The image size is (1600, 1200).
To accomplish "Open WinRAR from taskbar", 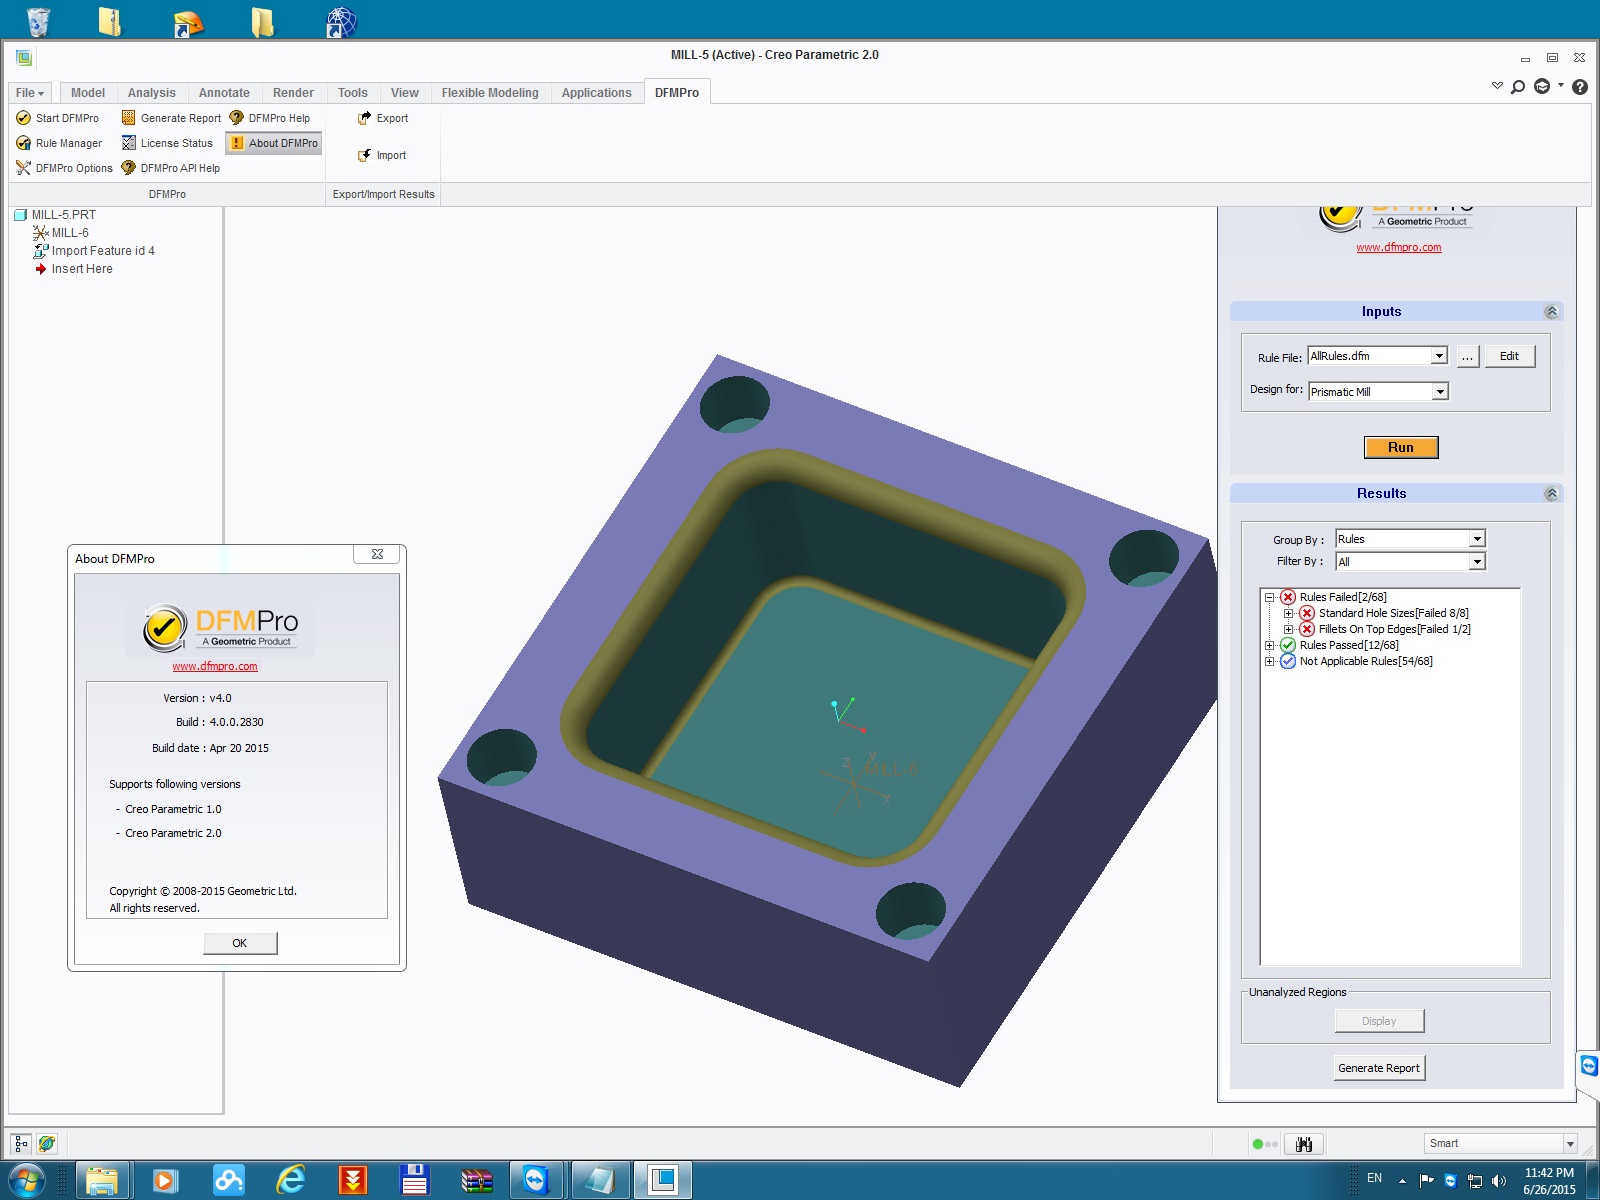I will tap(477, 1181).
